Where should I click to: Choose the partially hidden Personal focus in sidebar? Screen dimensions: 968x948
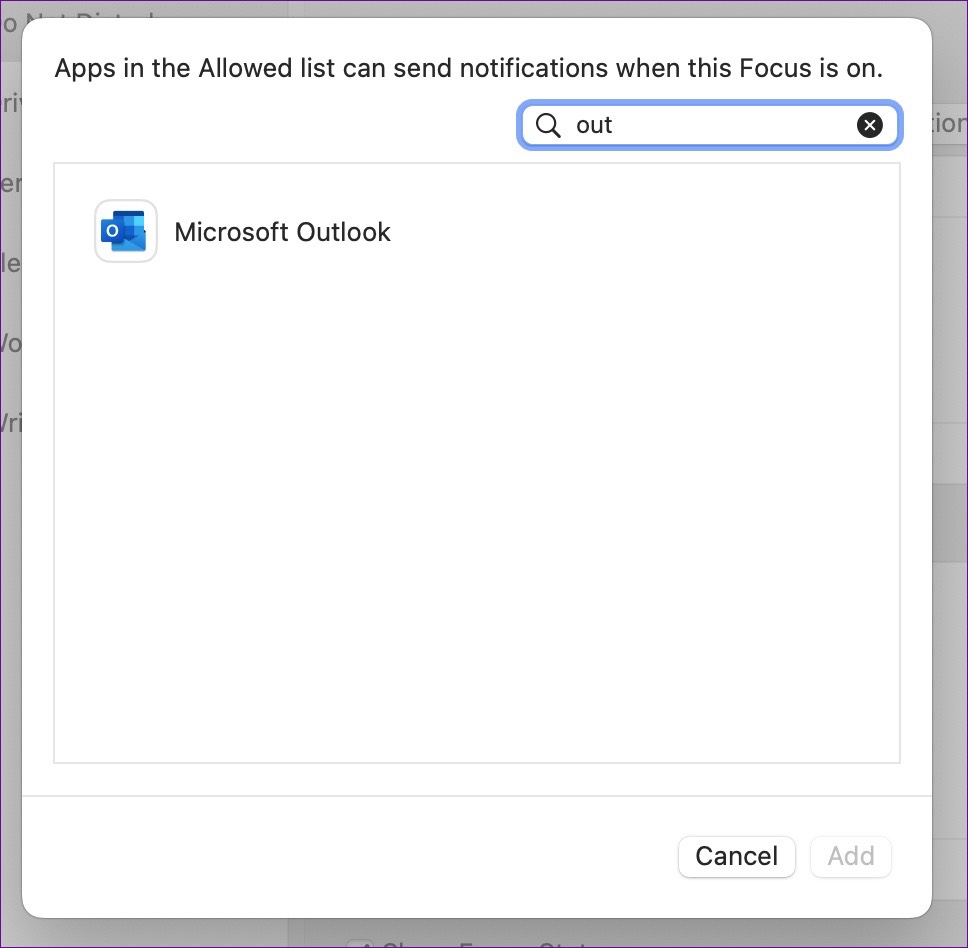pos(10,183)
